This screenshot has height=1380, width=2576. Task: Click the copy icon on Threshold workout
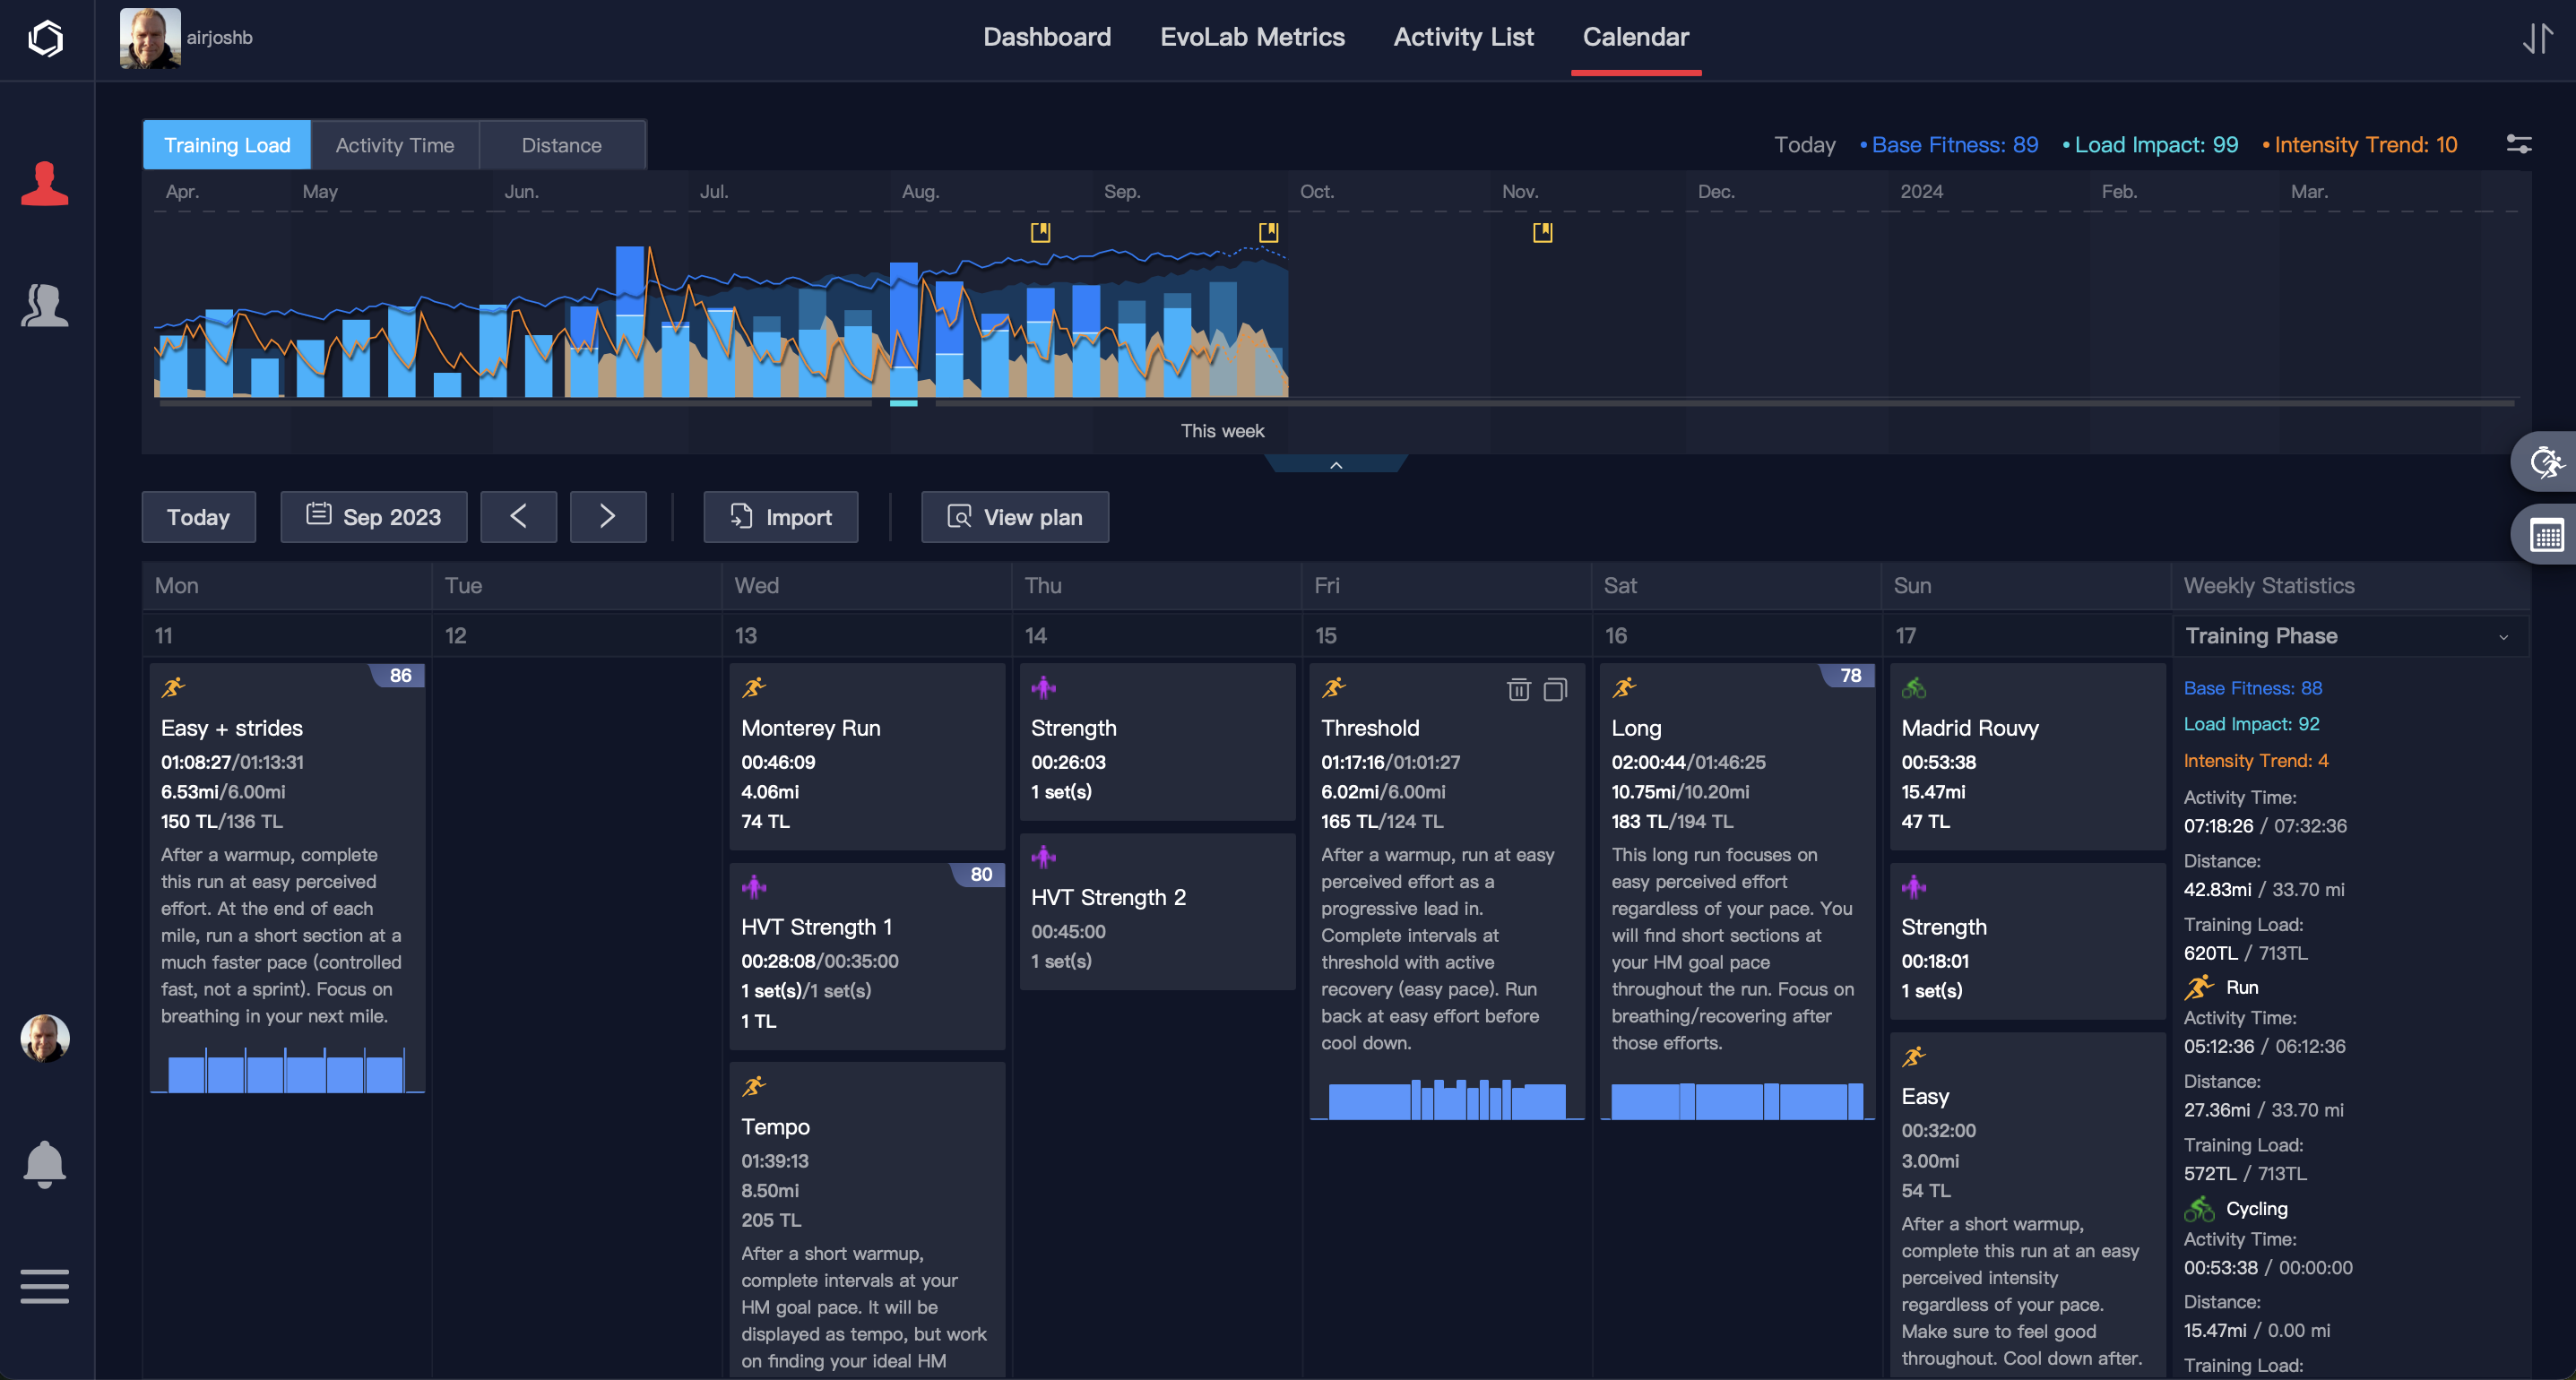[1555, 689]
